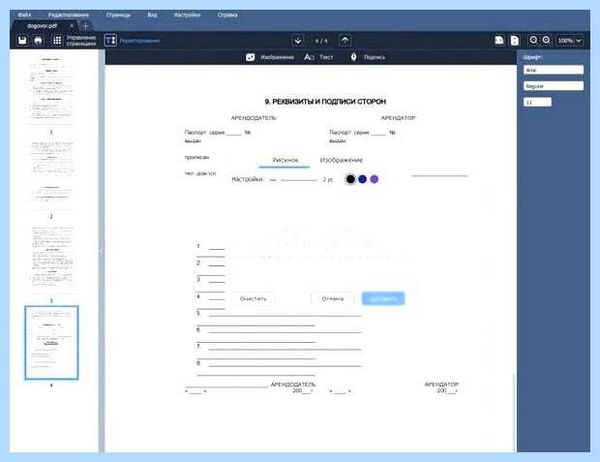600x462 pixels.
Task: Click the Отмена button
Action: pos(333,299)
